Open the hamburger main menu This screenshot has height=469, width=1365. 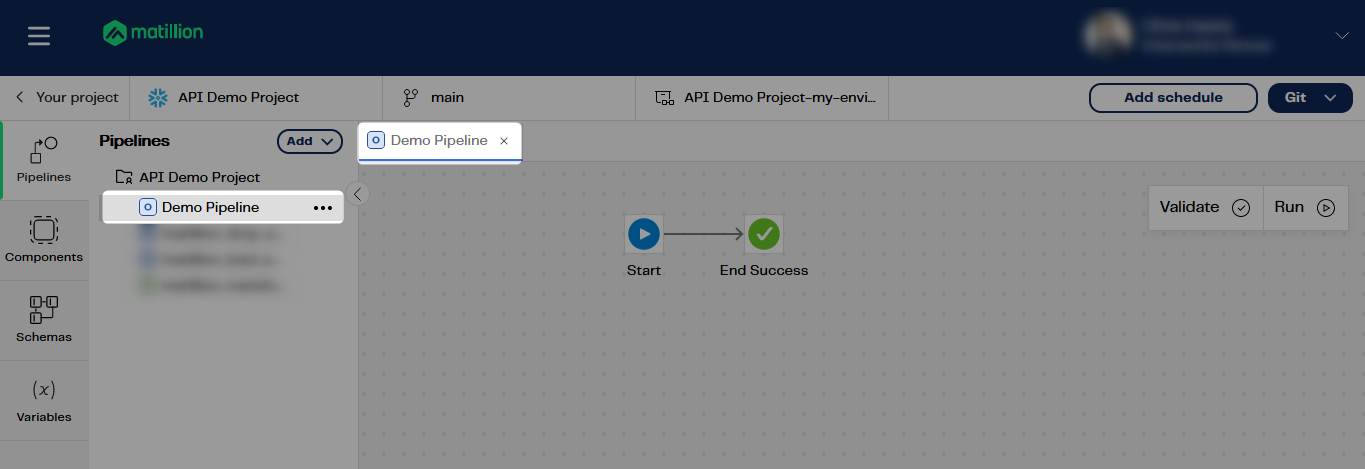click(x=38, y=37)
